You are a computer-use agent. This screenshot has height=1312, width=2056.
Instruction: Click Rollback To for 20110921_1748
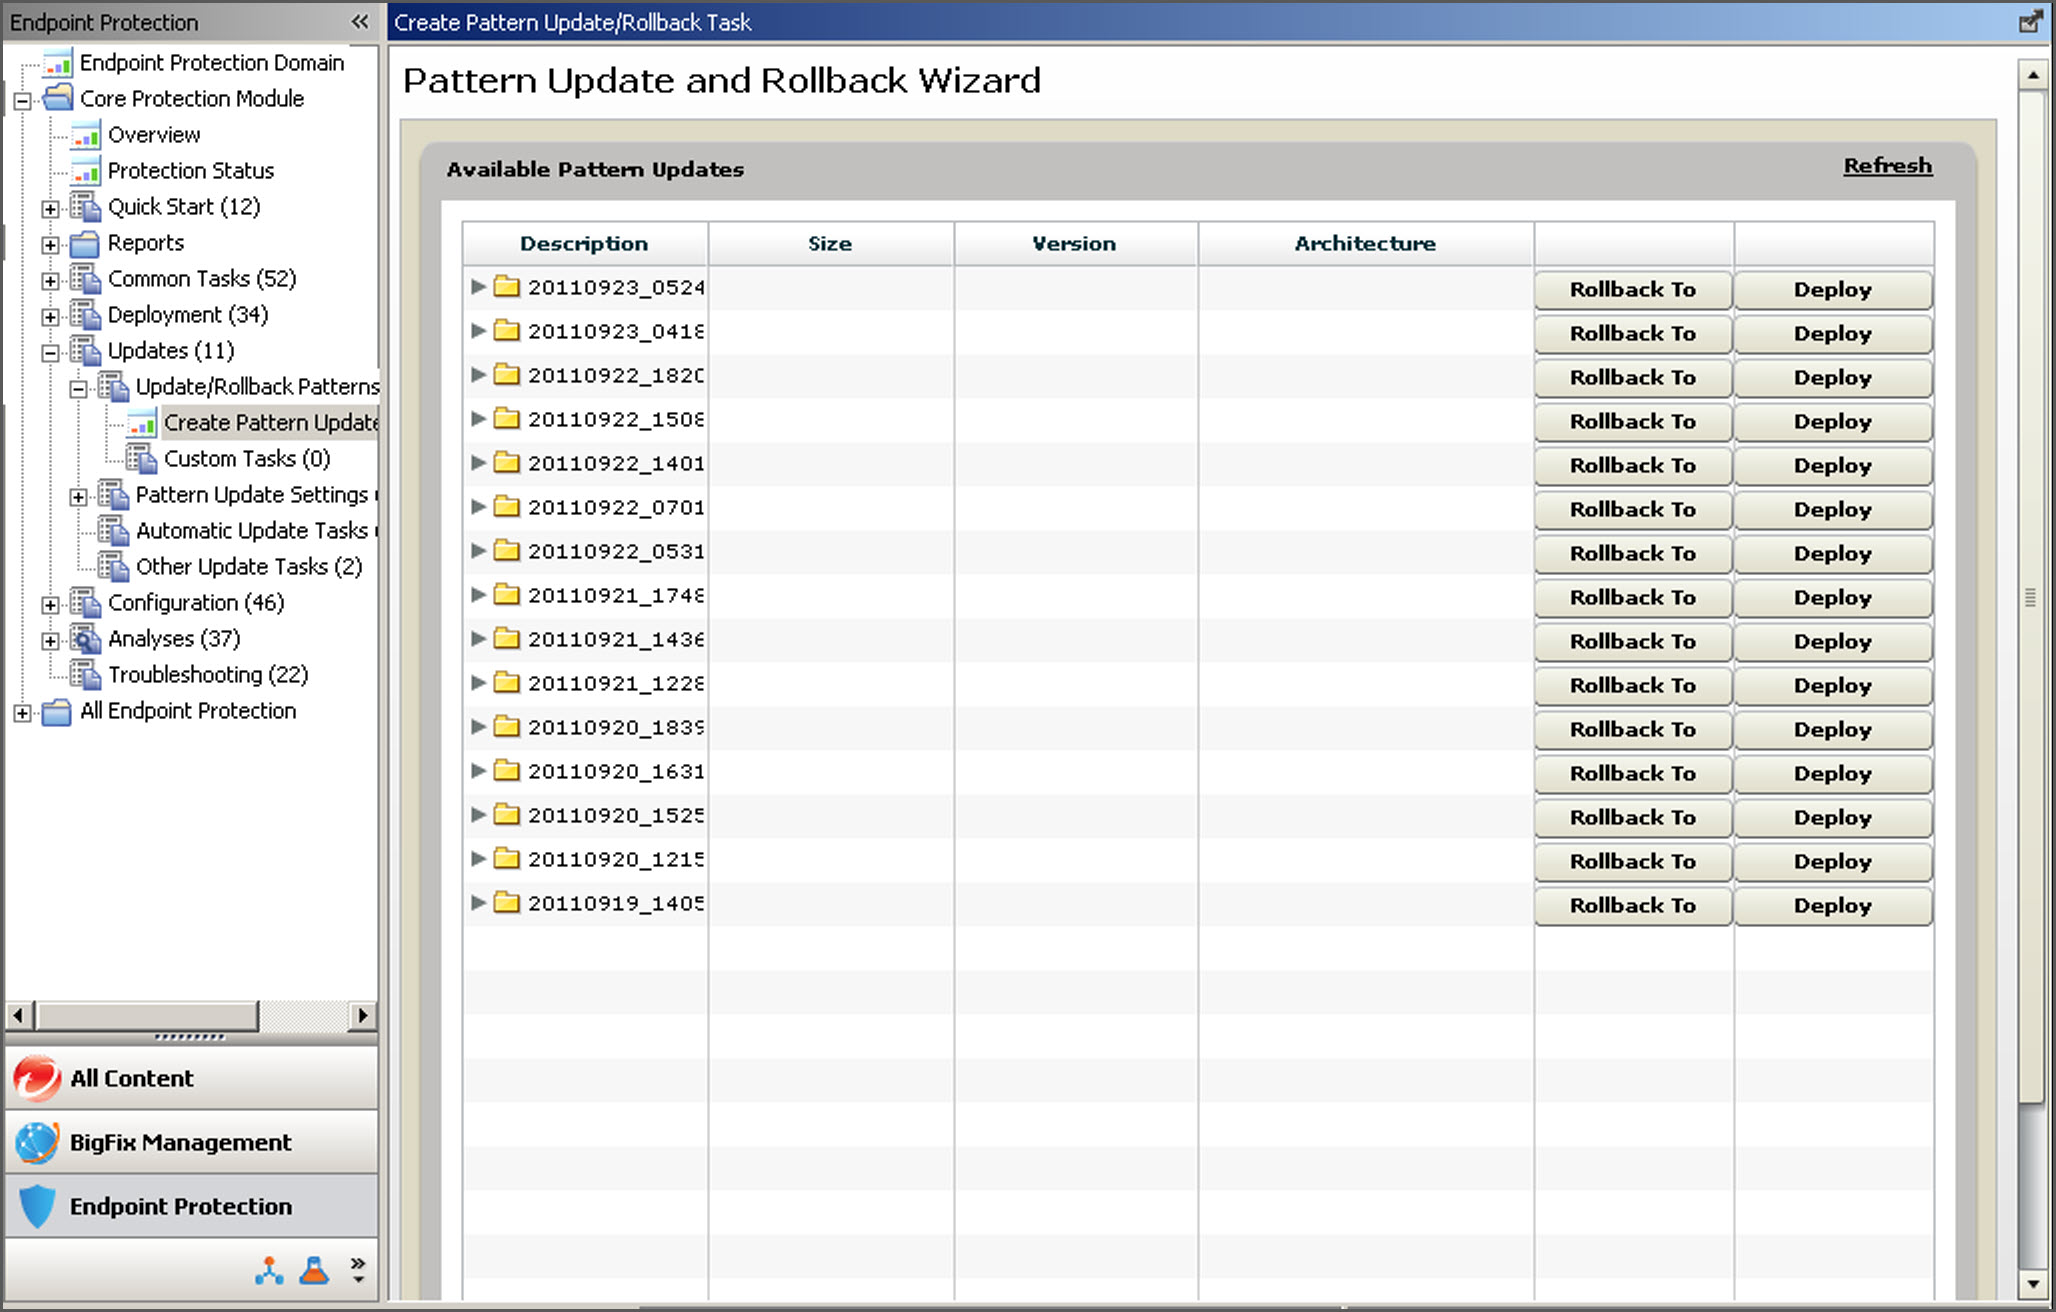[x=1632, y=597]
